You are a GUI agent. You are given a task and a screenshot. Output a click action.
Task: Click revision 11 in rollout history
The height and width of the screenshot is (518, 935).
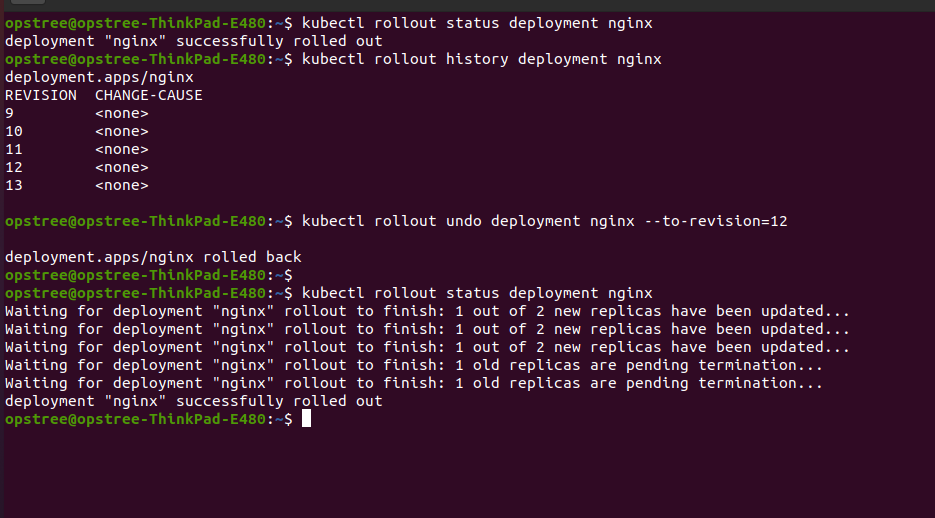pyautogui.click(x=14, y=149)
